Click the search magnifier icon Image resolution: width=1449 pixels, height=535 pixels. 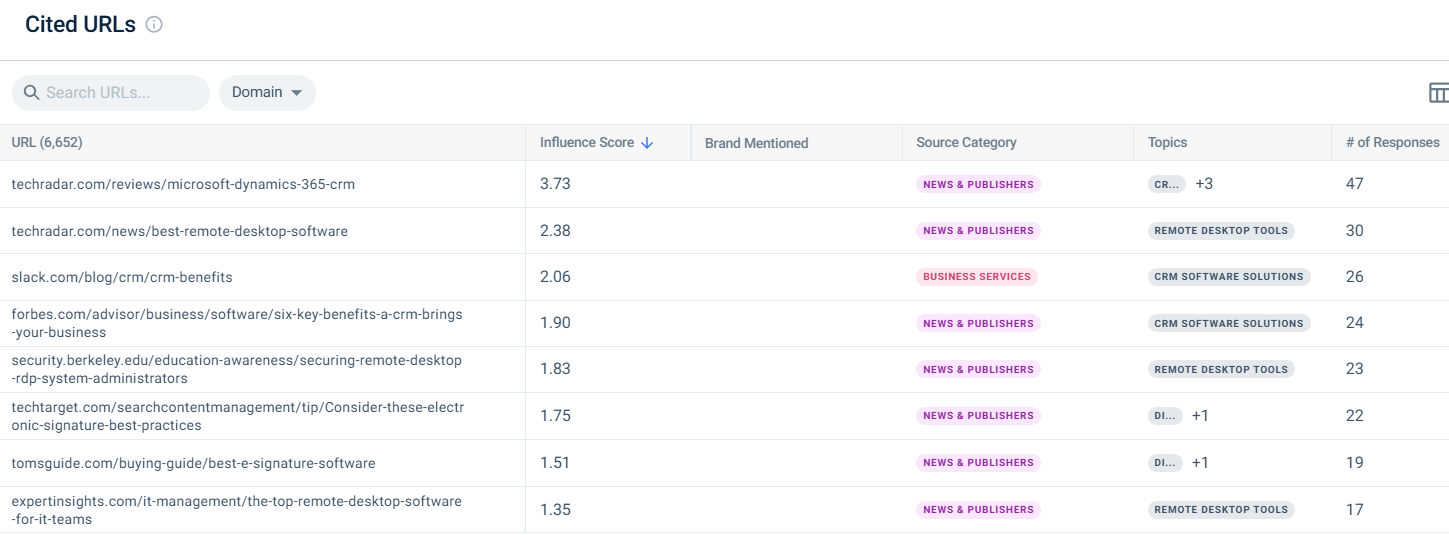pyautogui.click(x=31, y=92)
